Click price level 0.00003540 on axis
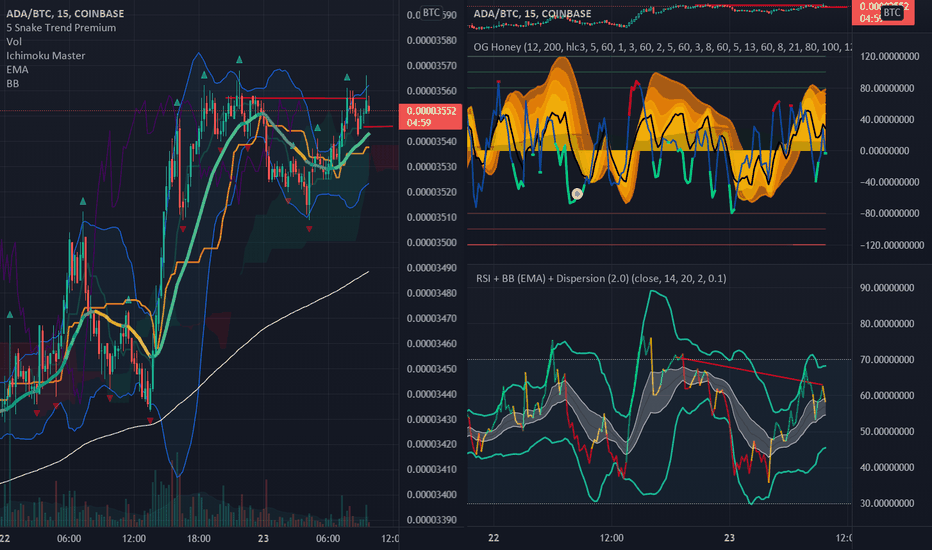 pyautogui.click(x=432, y=142)
